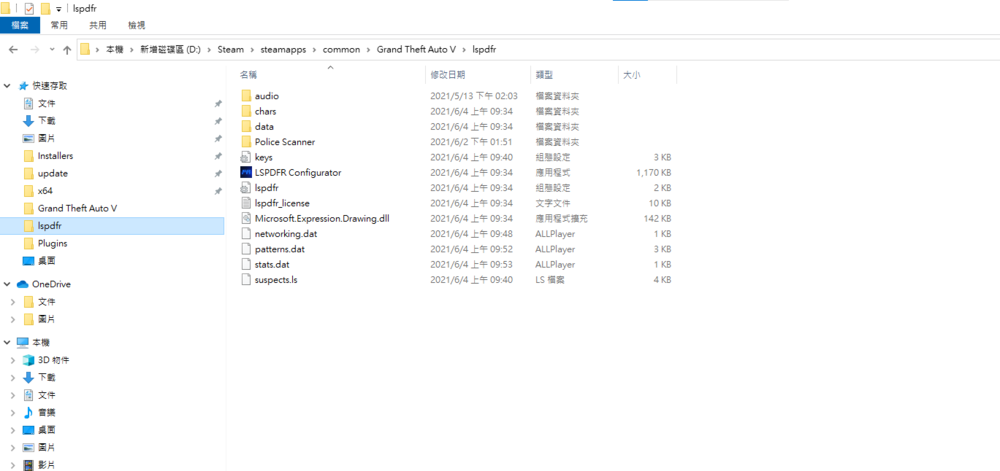Expand OneDrive 文件 folder node
The image size is (1000, 471).
pos(13,301)
